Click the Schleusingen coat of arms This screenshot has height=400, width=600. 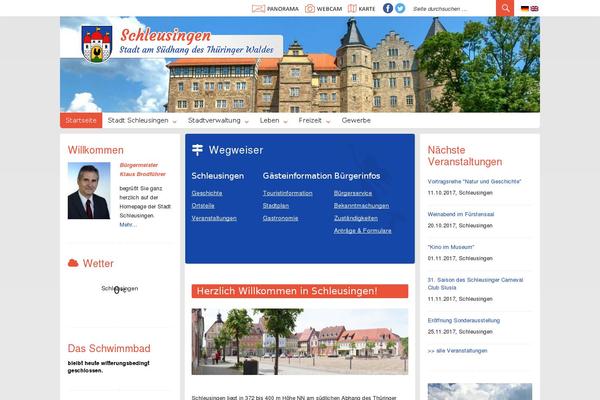click(x=97, y=44)
